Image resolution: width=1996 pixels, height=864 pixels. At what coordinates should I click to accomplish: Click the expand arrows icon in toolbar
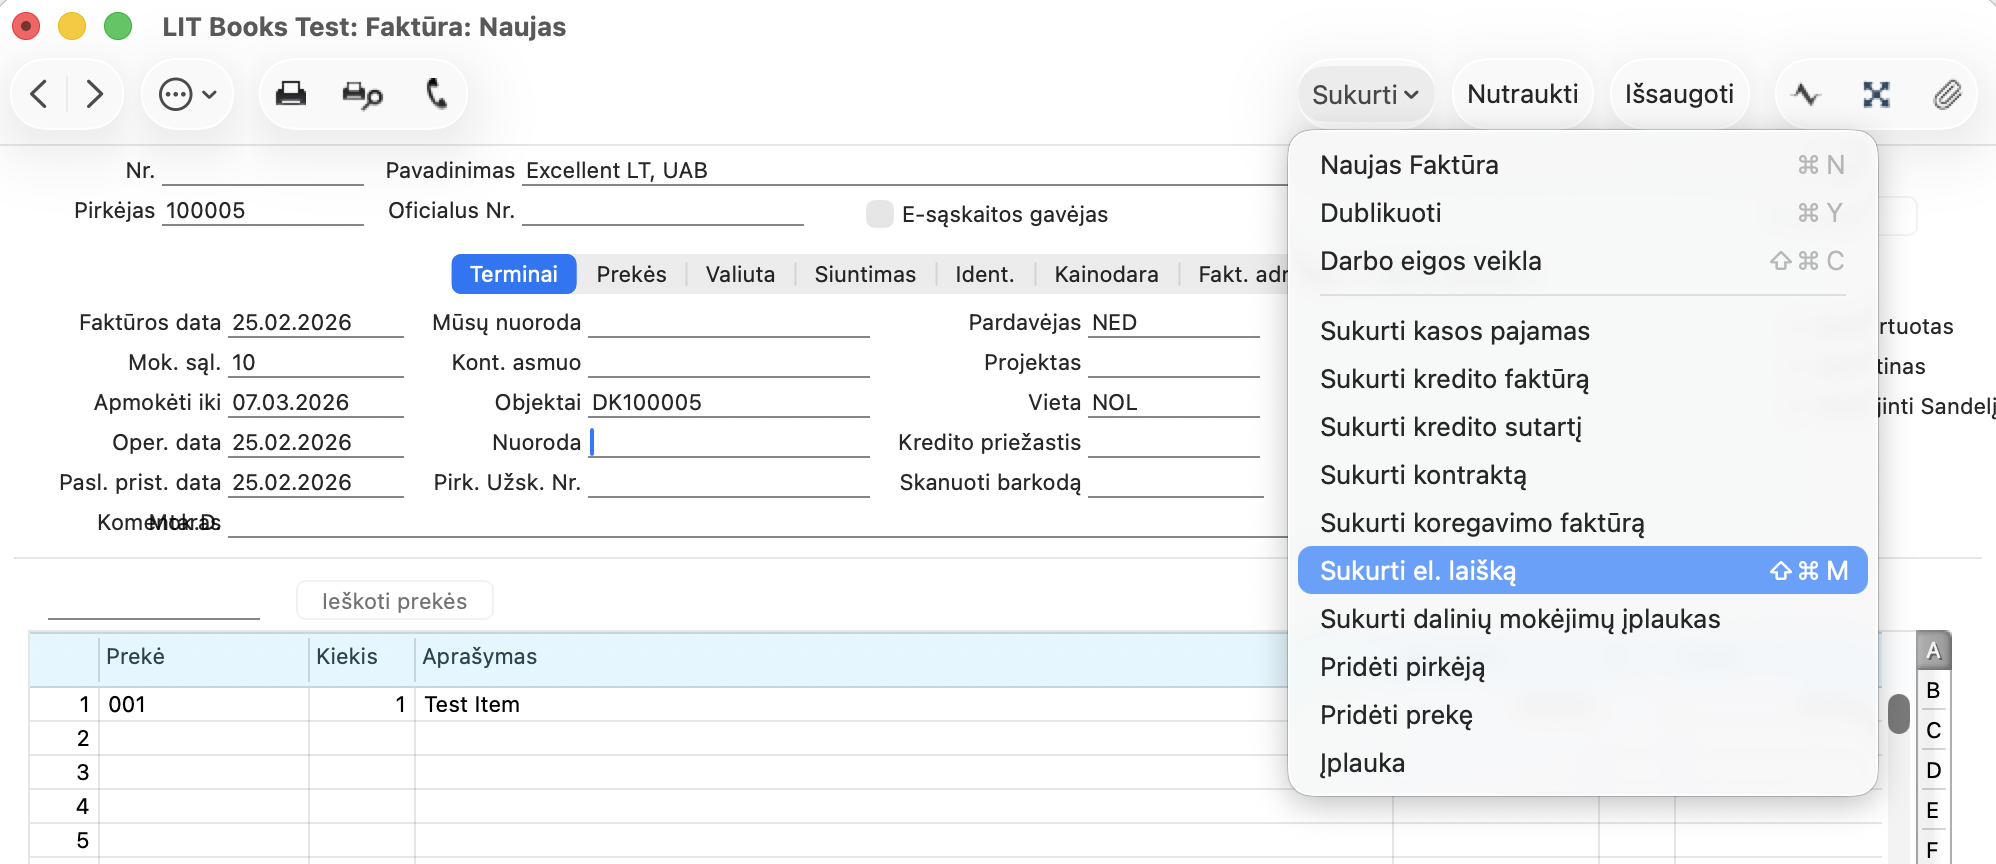point(1876,95)
